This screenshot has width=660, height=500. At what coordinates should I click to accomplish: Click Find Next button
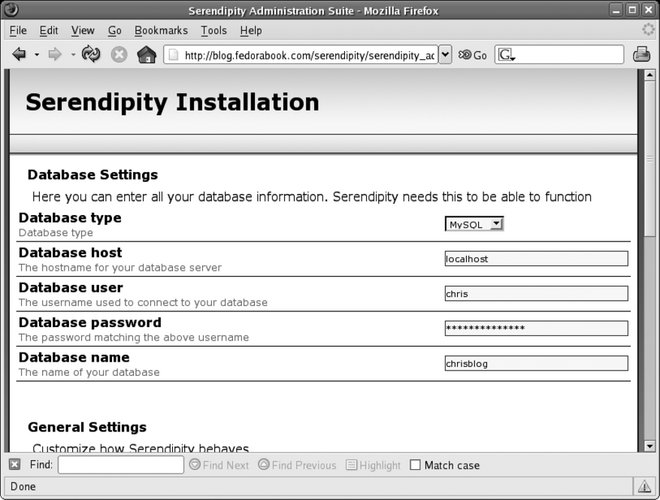tap(219, 465)
